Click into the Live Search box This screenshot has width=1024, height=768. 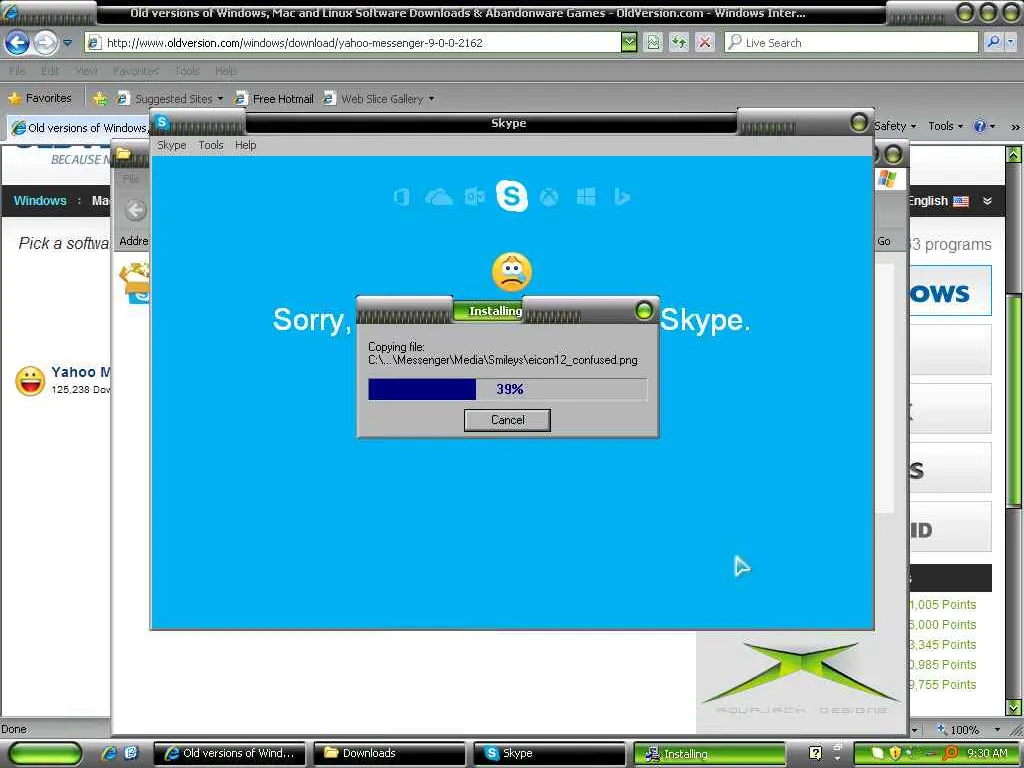click(x=851, y=42)
